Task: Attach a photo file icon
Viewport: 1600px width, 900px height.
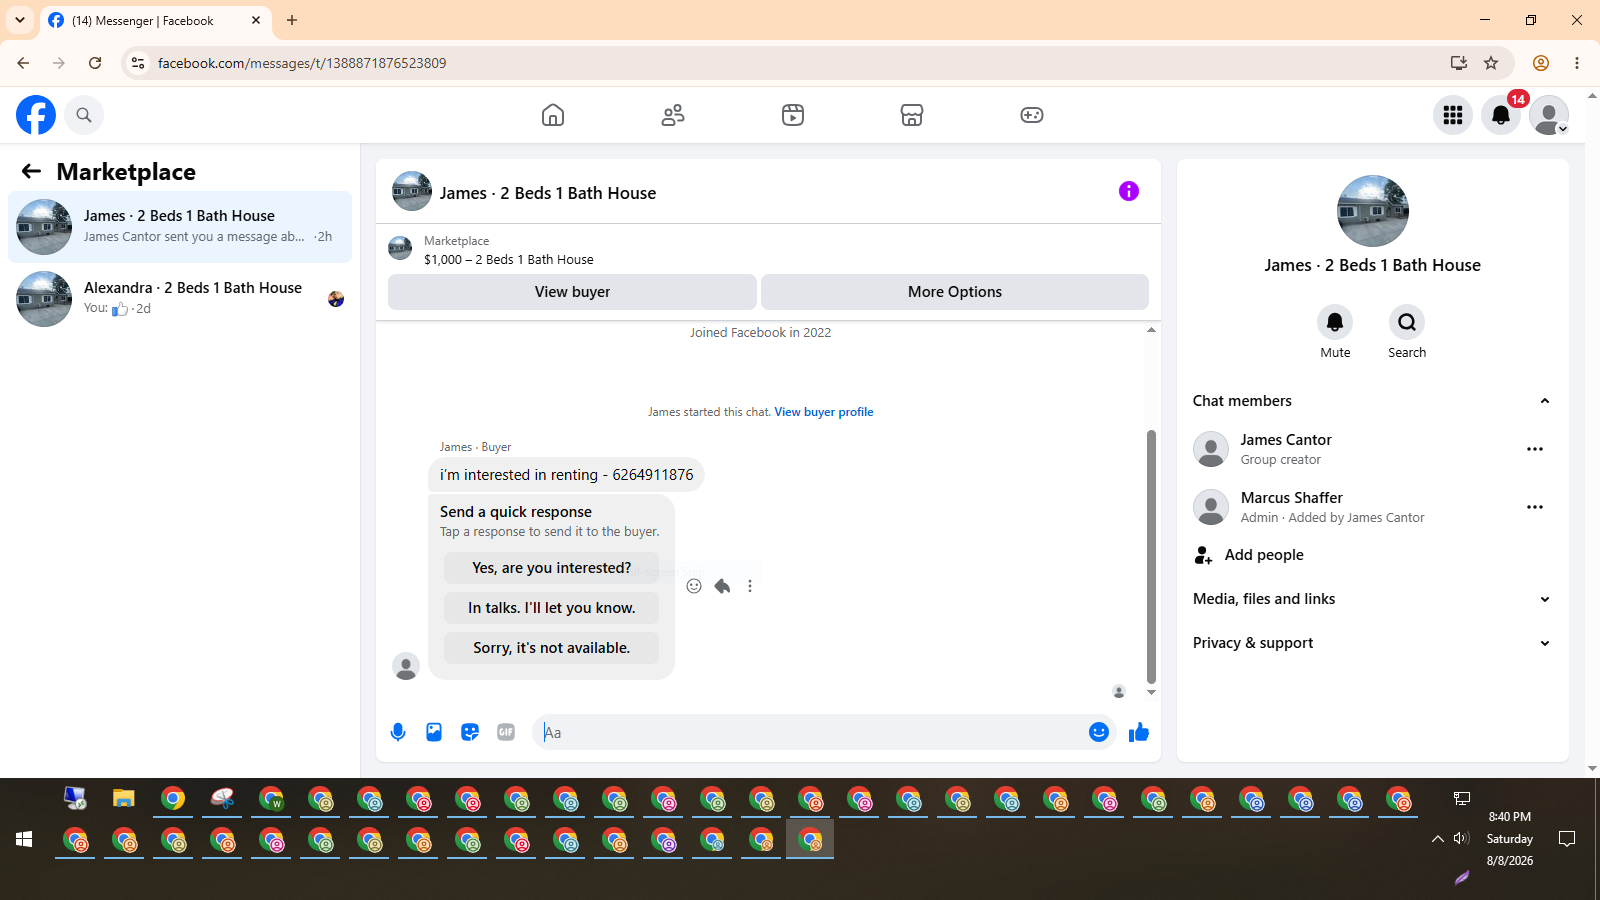Action: coord(434,732)
